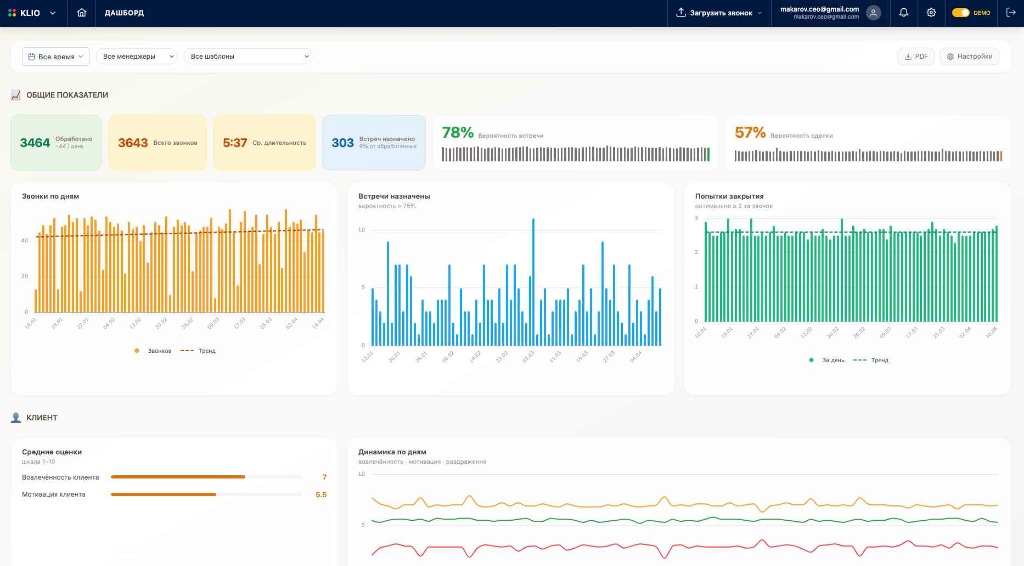The height and width of the screenshot is (566, 1024).
Task: Open the Настройки dashboard settings button
Action: coord(969,57)
